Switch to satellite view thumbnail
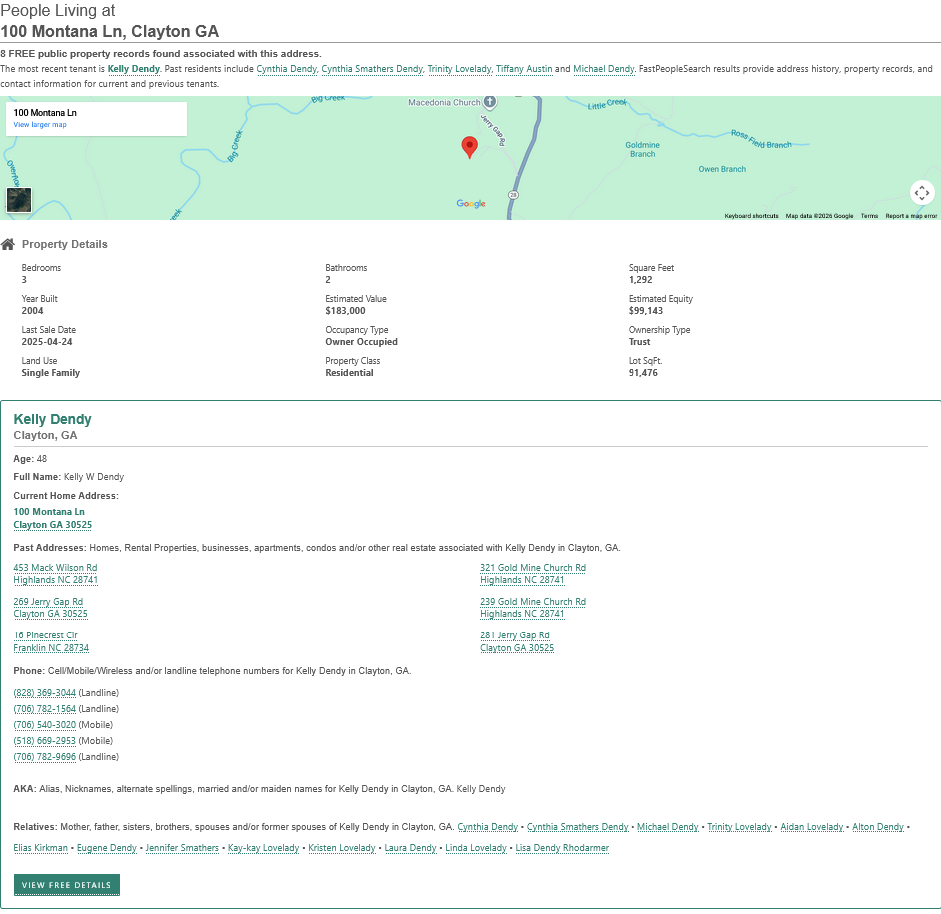The width and height of the screenshot is (941, 914). pos(18,199)
